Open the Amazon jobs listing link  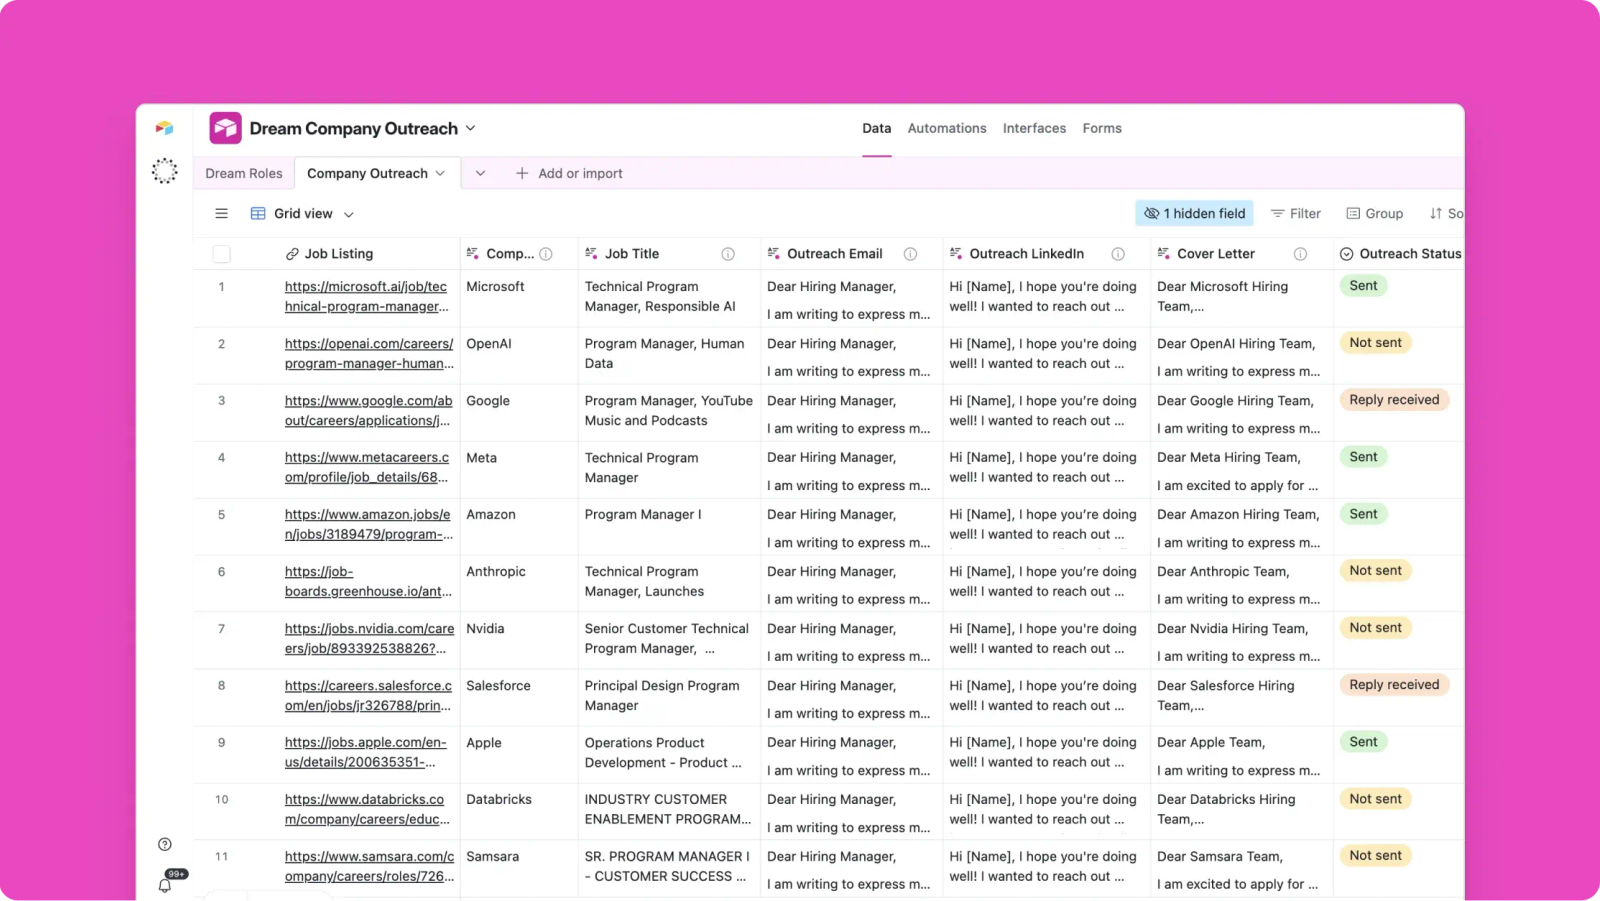pos(368,524)
